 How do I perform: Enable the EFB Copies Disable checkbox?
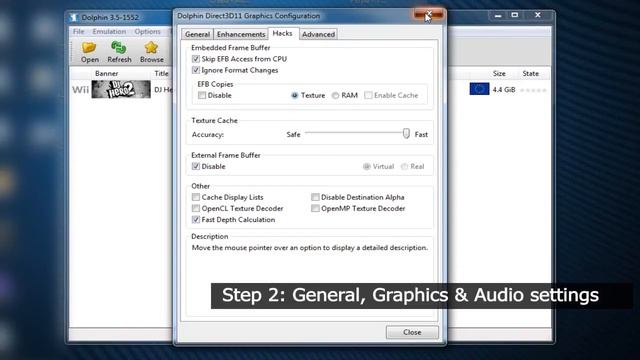202,95
